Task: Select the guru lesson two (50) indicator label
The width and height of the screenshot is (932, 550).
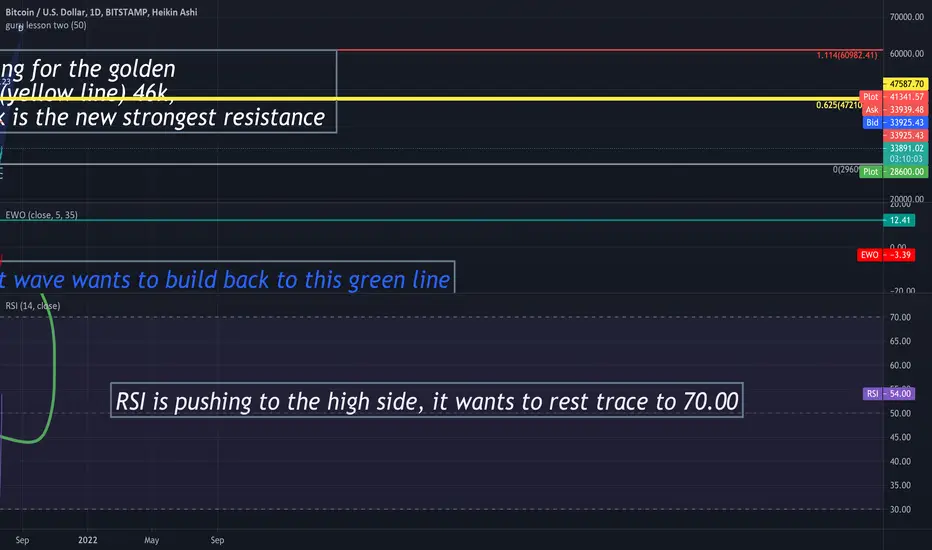Action: 46,25
